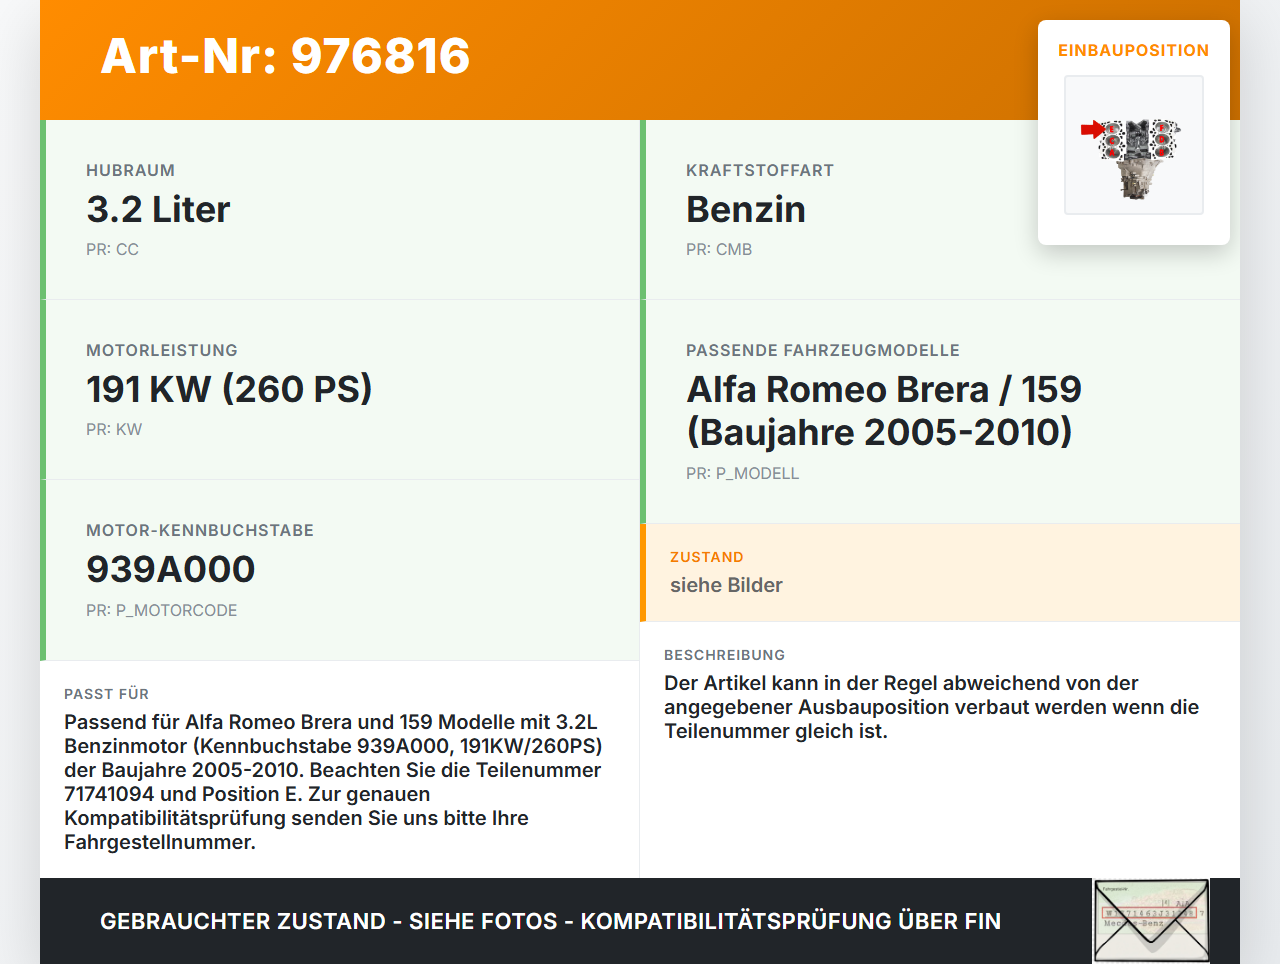Click the 939A000 motor code value
This screenshot has height=964, width=1280.
170,569
